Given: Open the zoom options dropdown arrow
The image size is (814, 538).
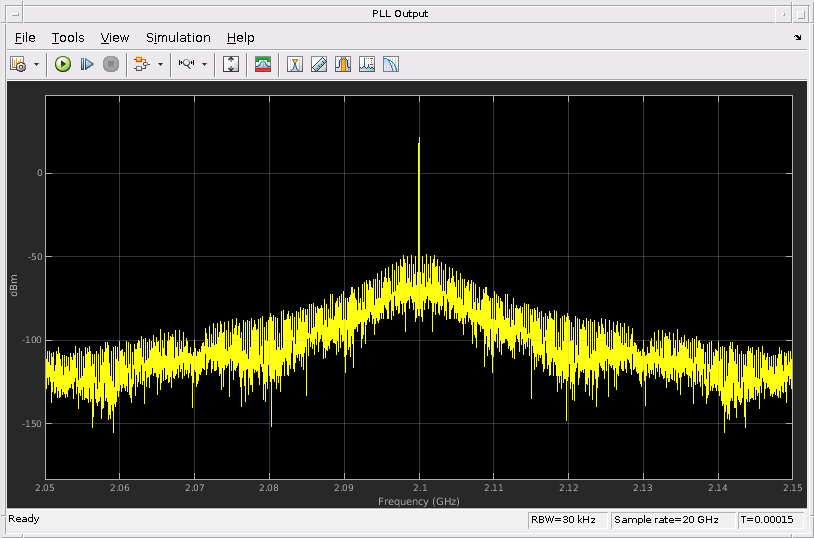Looking at the screenshot, I should tap(205, 64).
